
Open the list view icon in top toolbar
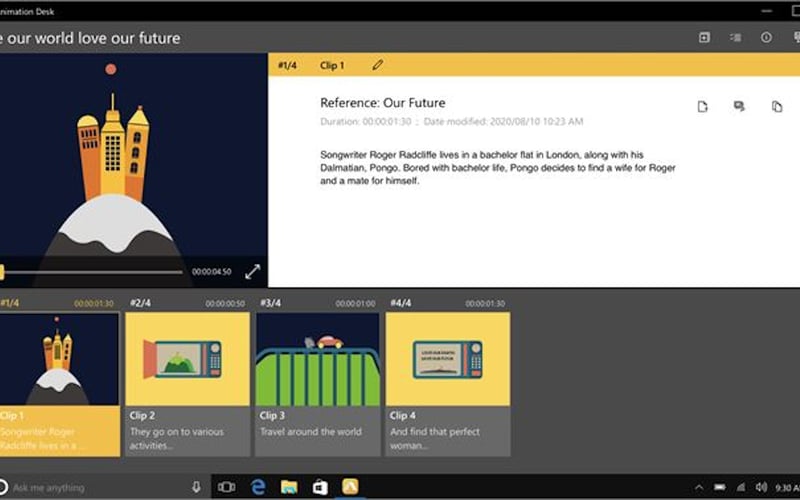pos(735,38)
